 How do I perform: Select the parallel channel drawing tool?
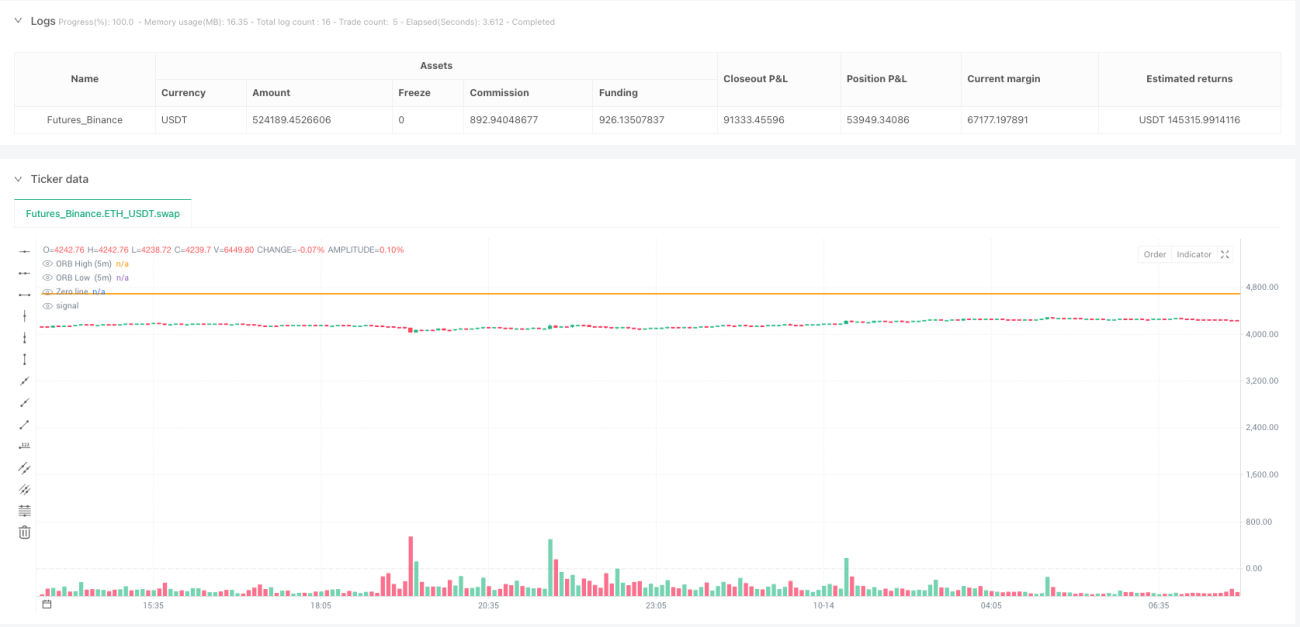pyautogui.click(x=25, y=467)
